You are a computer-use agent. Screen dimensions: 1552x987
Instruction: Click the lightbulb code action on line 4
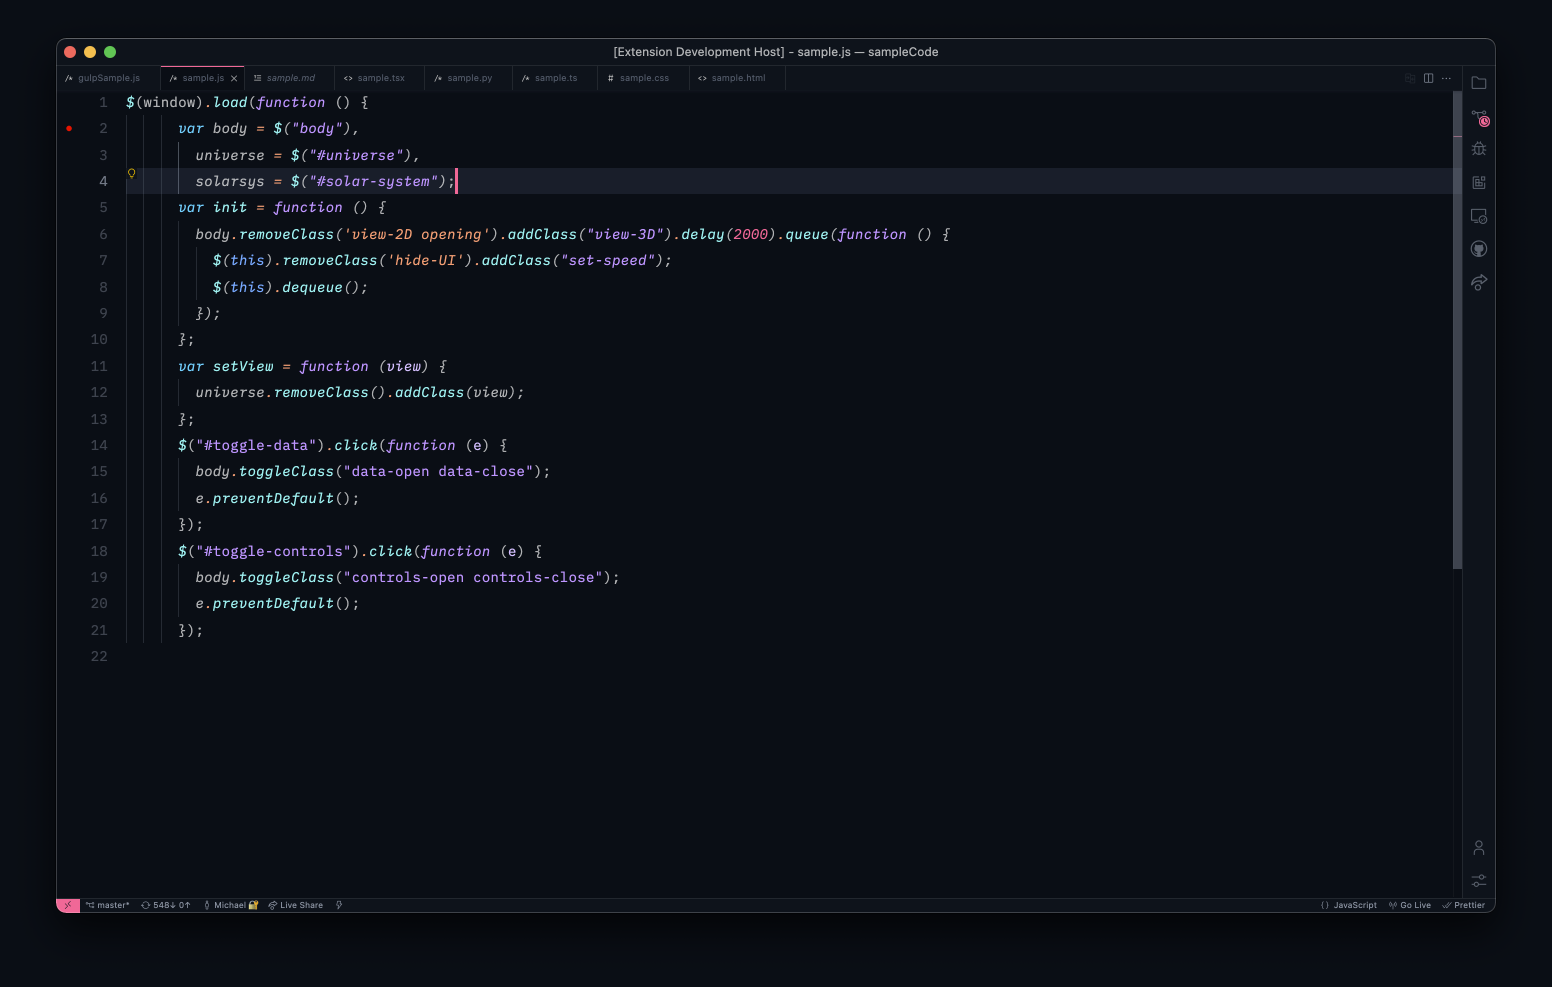(x=131, y=174)
